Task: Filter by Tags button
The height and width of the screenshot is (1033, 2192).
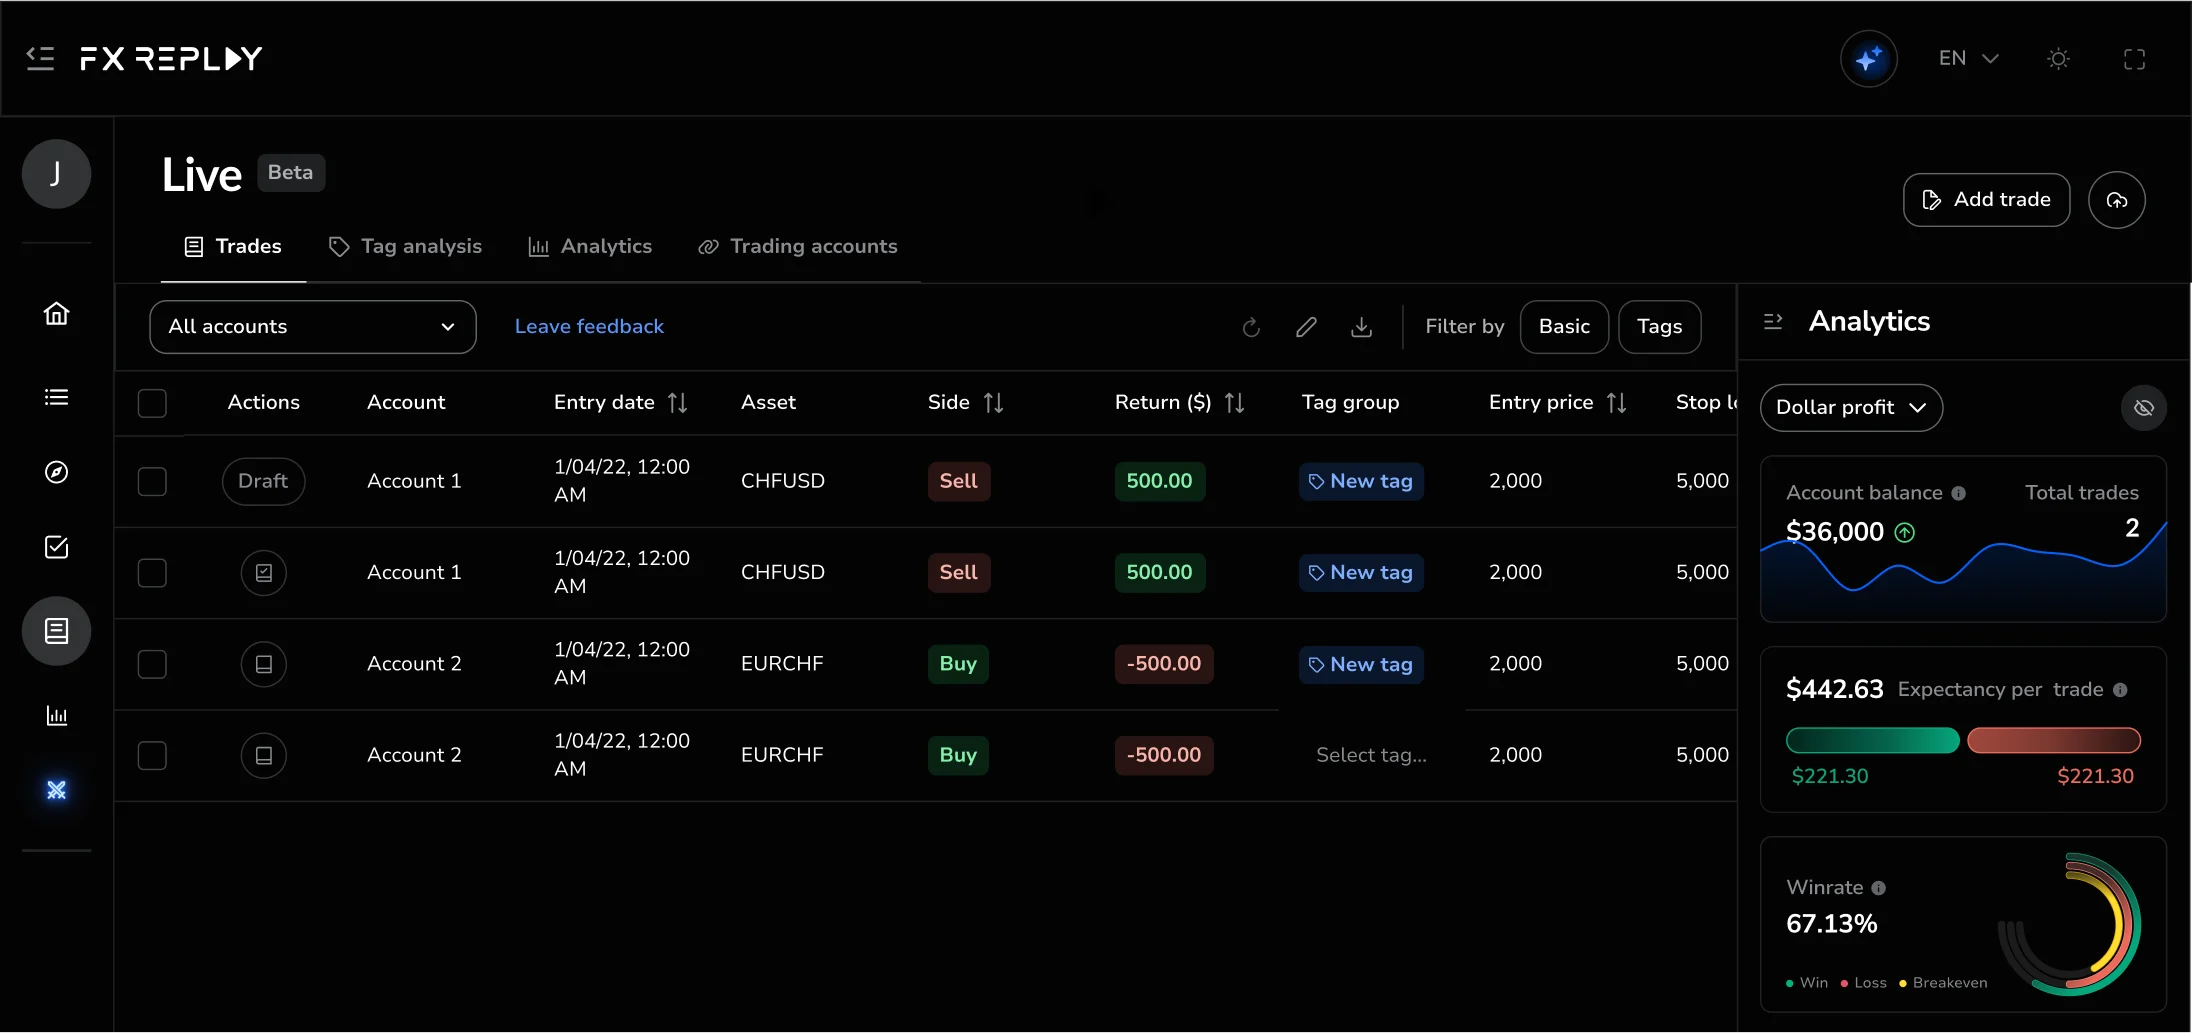Action: (x=1659, y=327)
